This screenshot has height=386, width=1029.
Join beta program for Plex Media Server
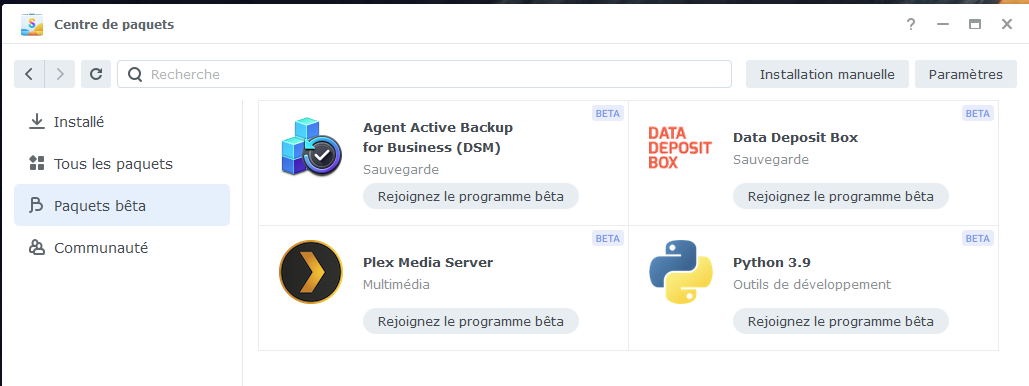click(x=471, y=321)
